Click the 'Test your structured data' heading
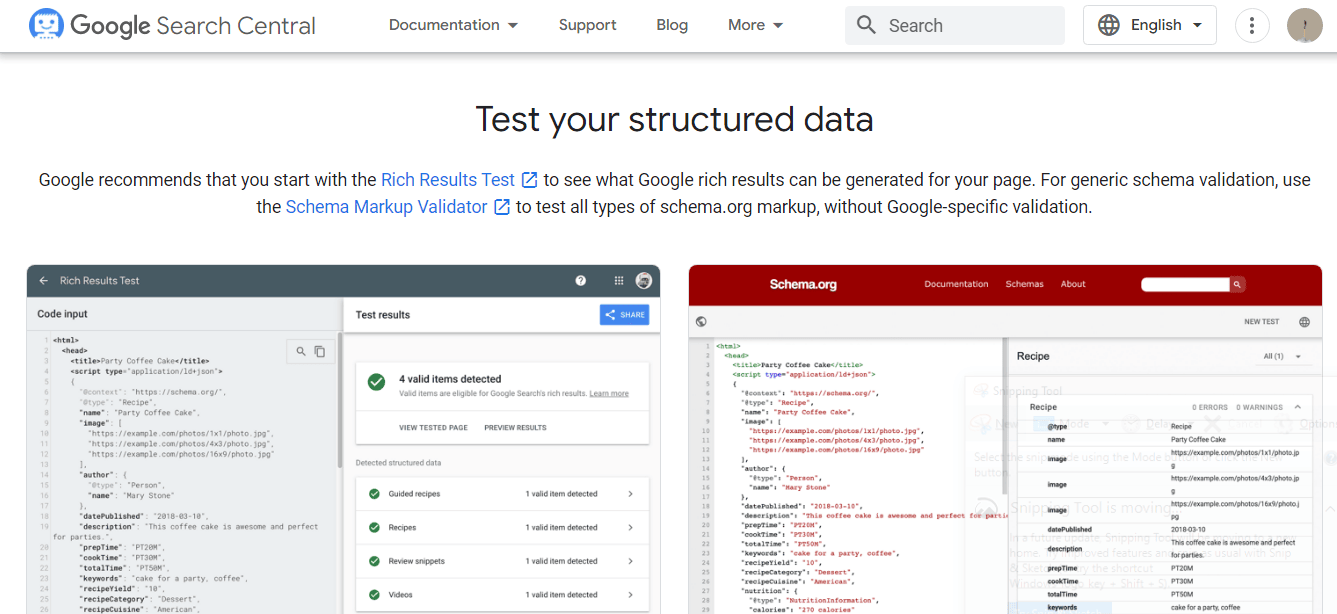The width and height of the screenshot is (1337, 614). (674, 120)
